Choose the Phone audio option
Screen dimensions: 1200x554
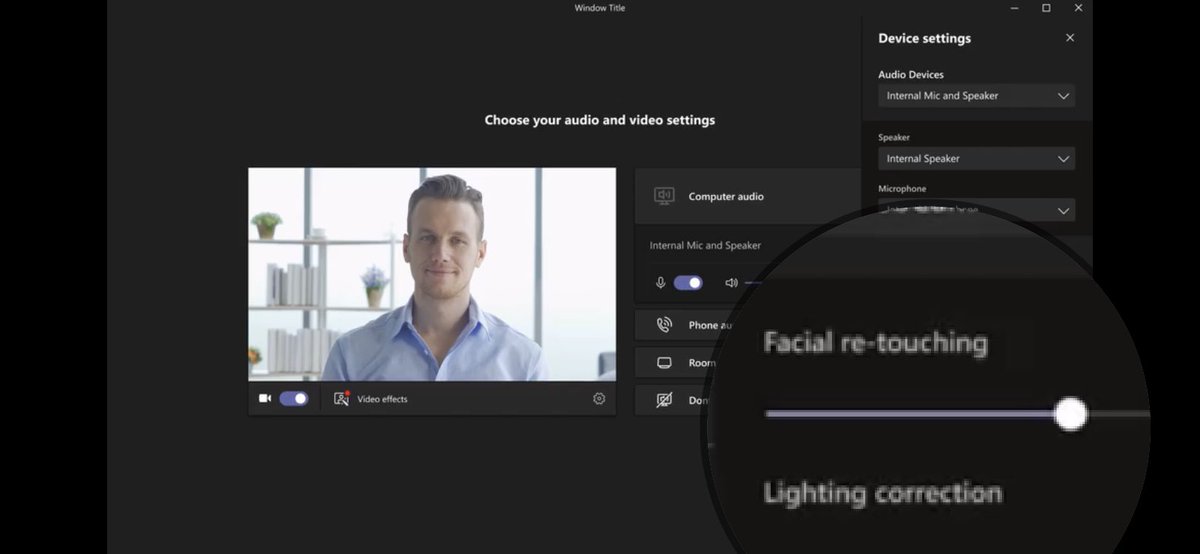click(x=686, y=325)
